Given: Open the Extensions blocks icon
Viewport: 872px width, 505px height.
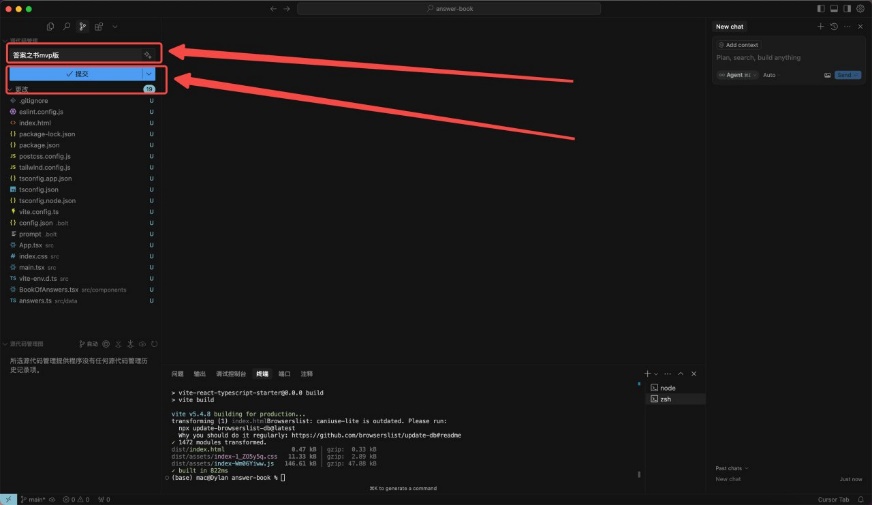Looking at the screenshot, I should (x=98, y=26).
